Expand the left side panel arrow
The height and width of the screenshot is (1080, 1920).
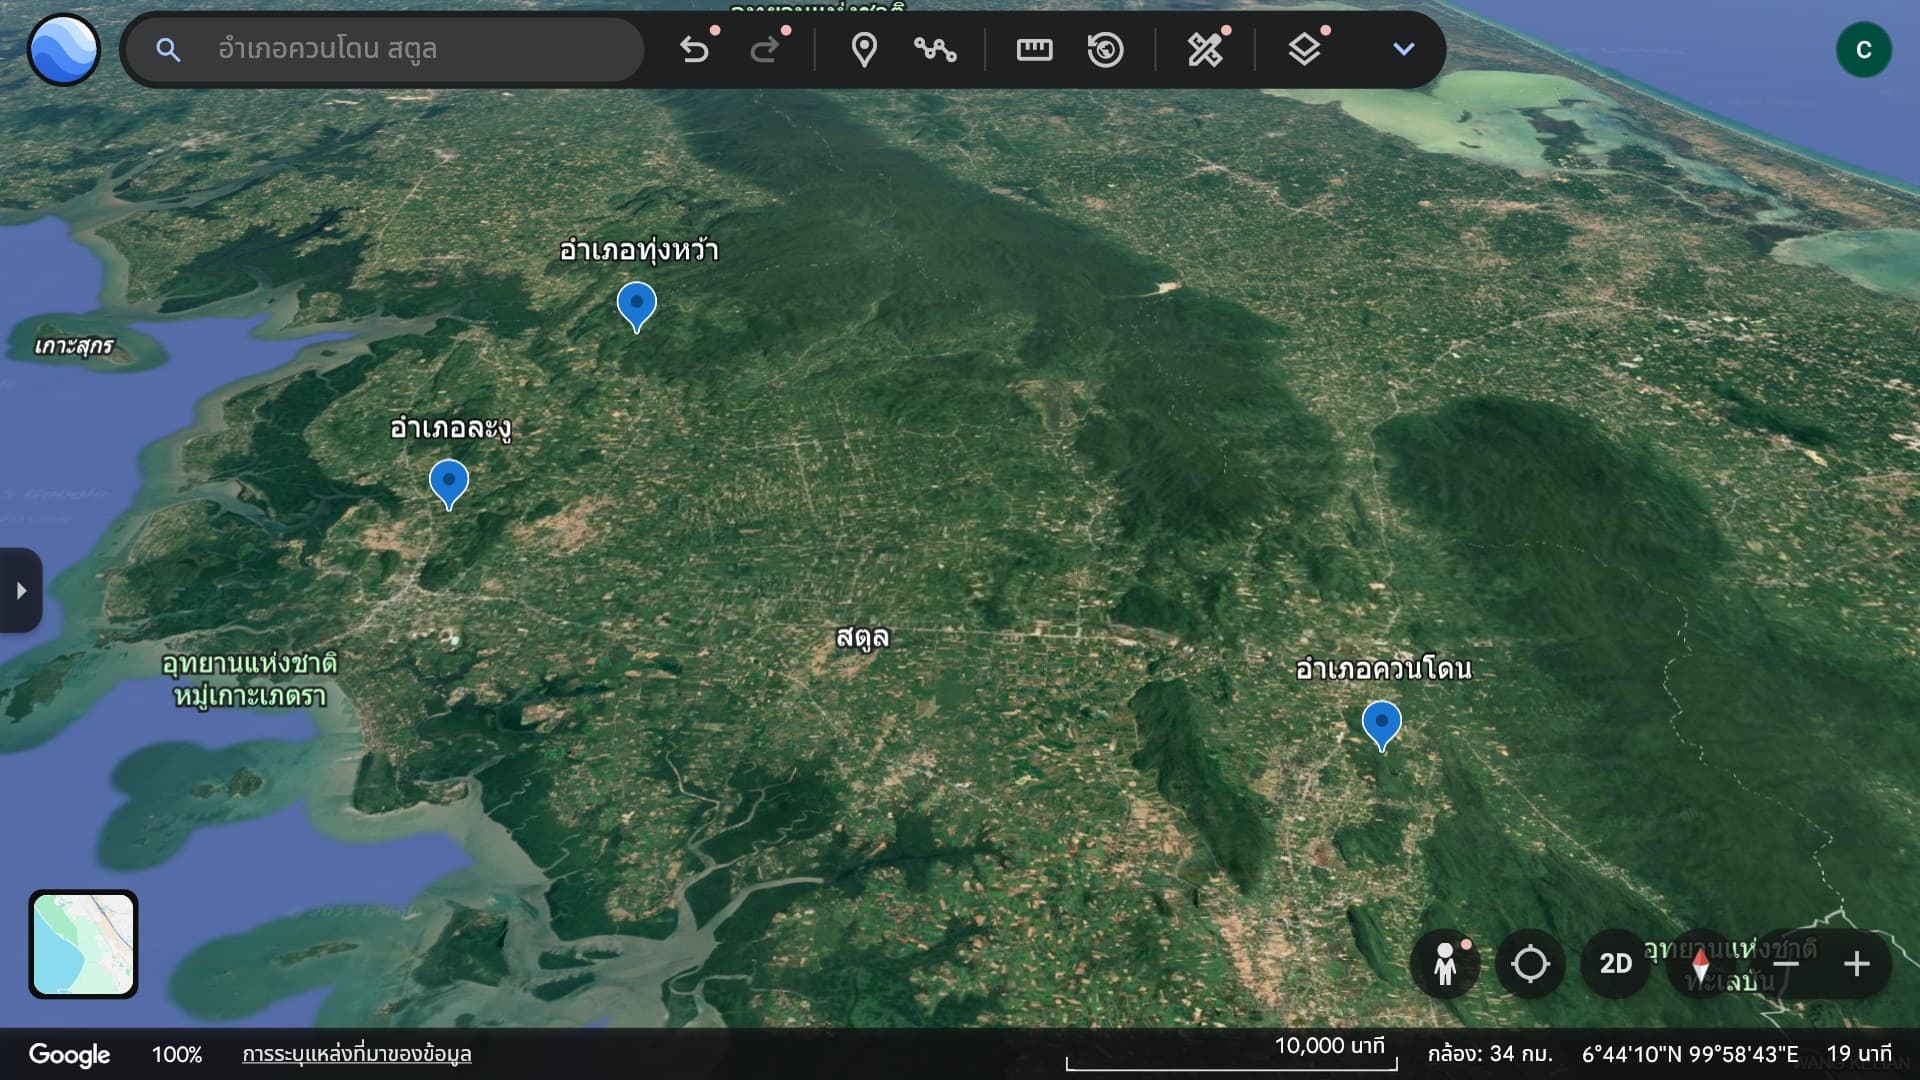click(x=23, y=592)
